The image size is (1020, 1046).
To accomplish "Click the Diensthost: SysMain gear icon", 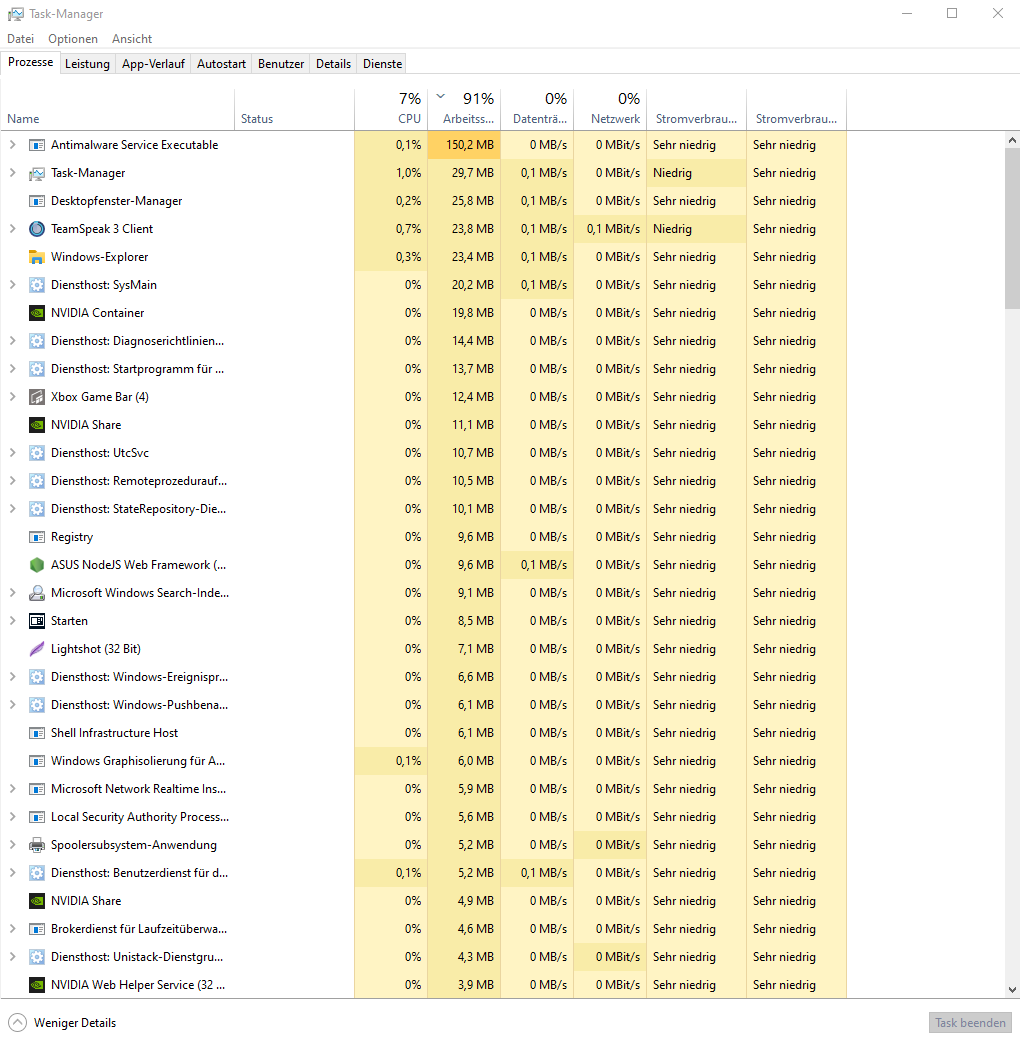I will point(37,285).
